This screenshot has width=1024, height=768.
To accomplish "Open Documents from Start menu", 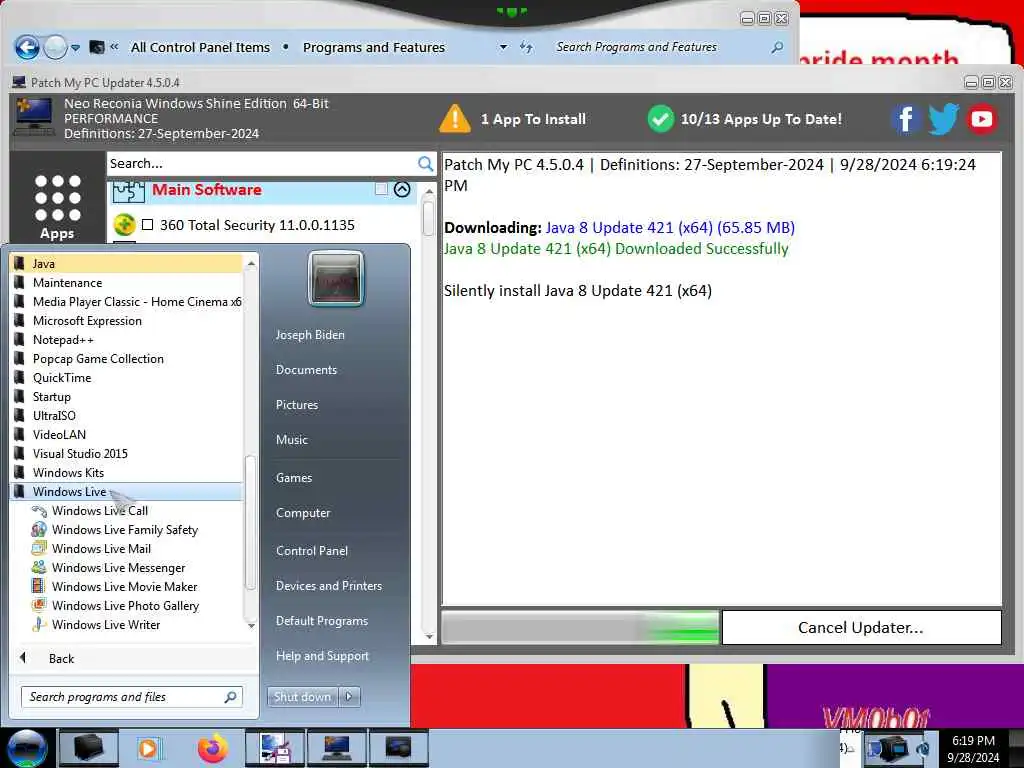I will (x=306, y=370).
